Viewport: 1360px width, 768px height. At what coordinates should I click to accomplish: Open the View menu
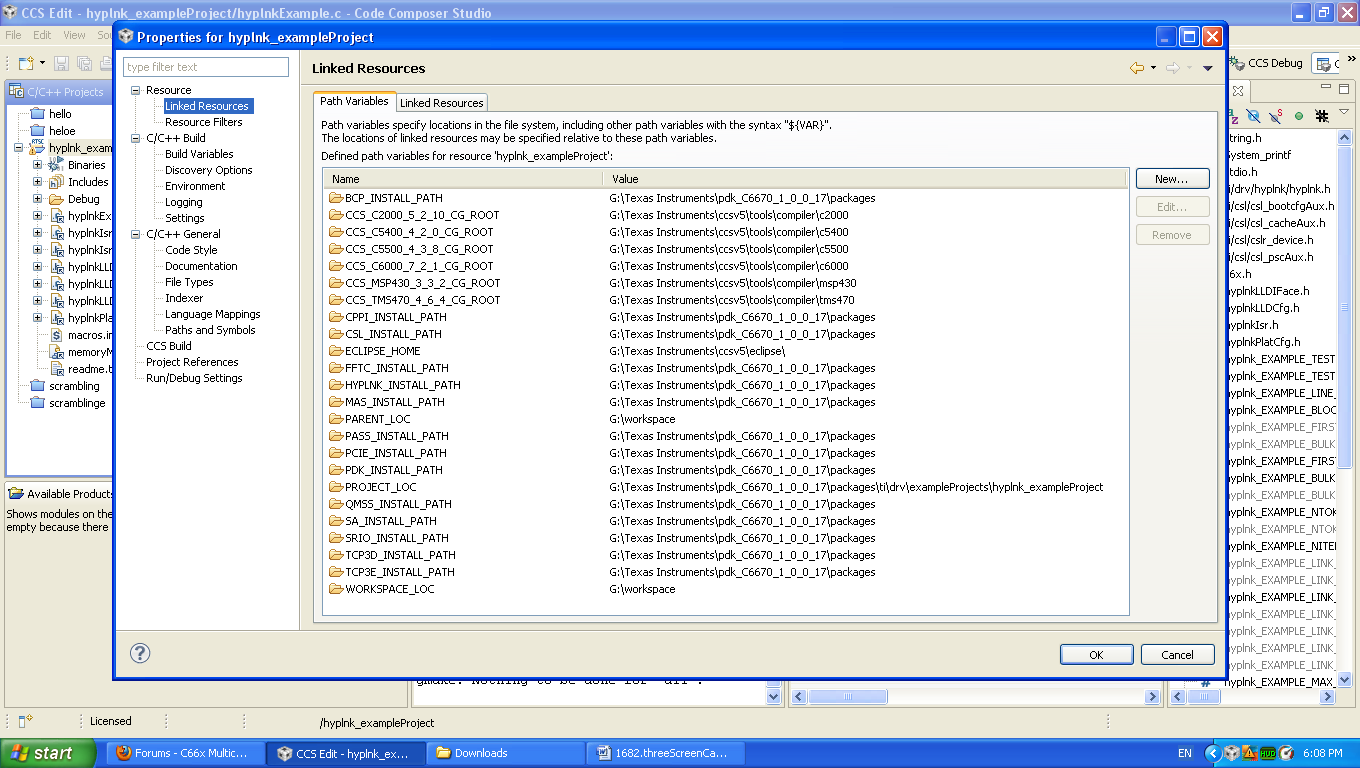[75, 35]
